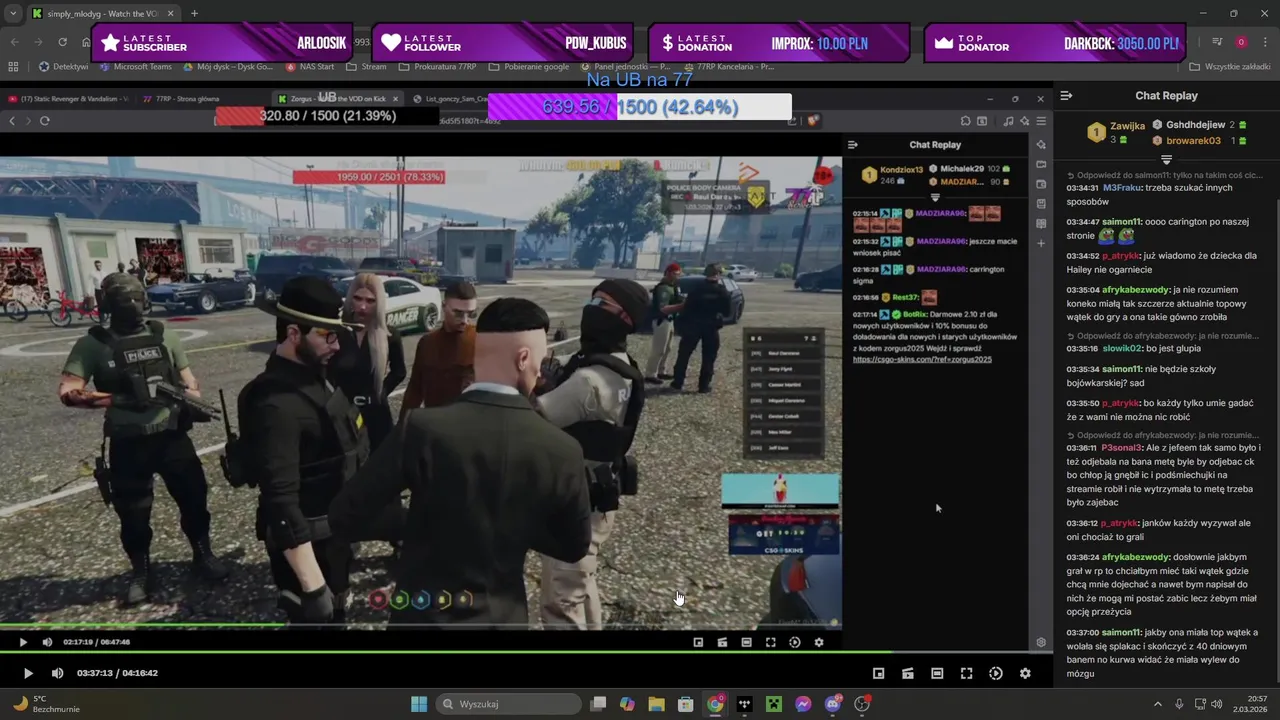Show hidden system tray icons
Image resolution: width=1280 pixels, height=720 pixels.
(1158, 704)
